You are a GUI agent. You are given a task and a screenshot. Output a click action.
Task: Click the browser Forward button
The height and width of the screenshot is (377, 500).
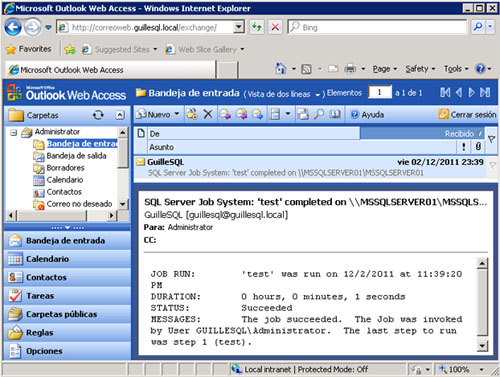coord(33,27)
